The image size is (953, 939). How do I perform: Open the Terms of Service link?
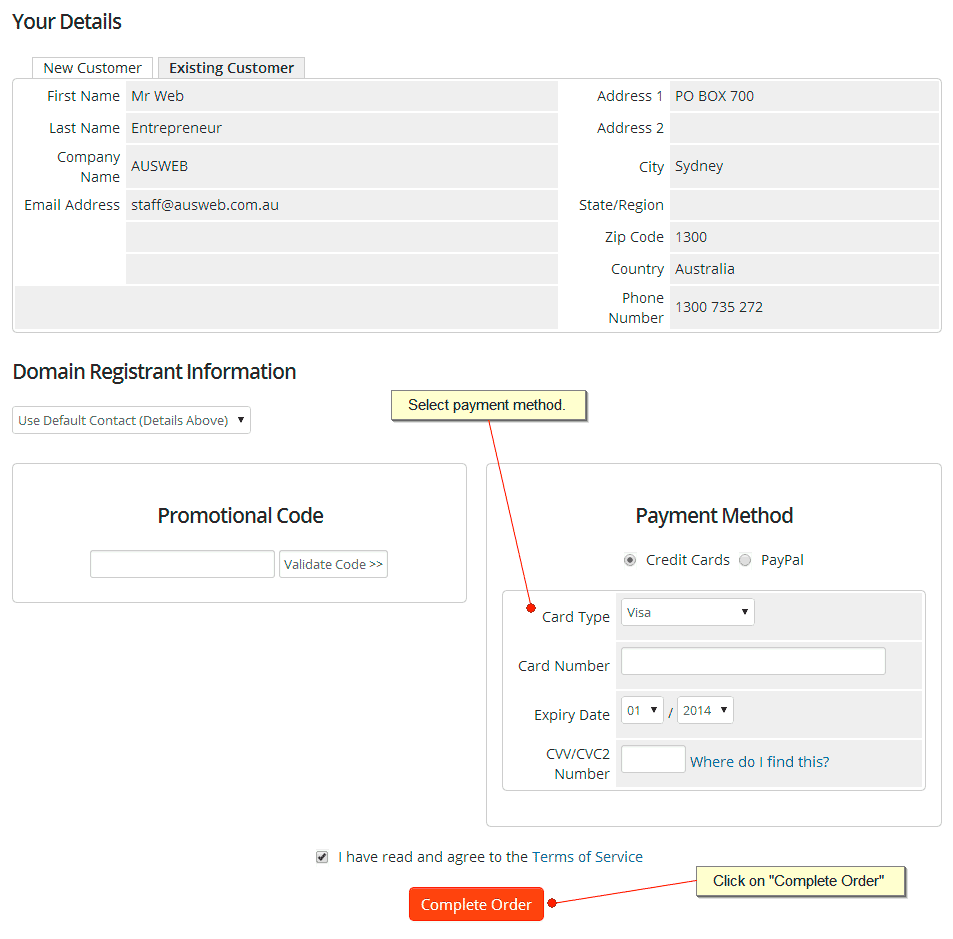587,857
